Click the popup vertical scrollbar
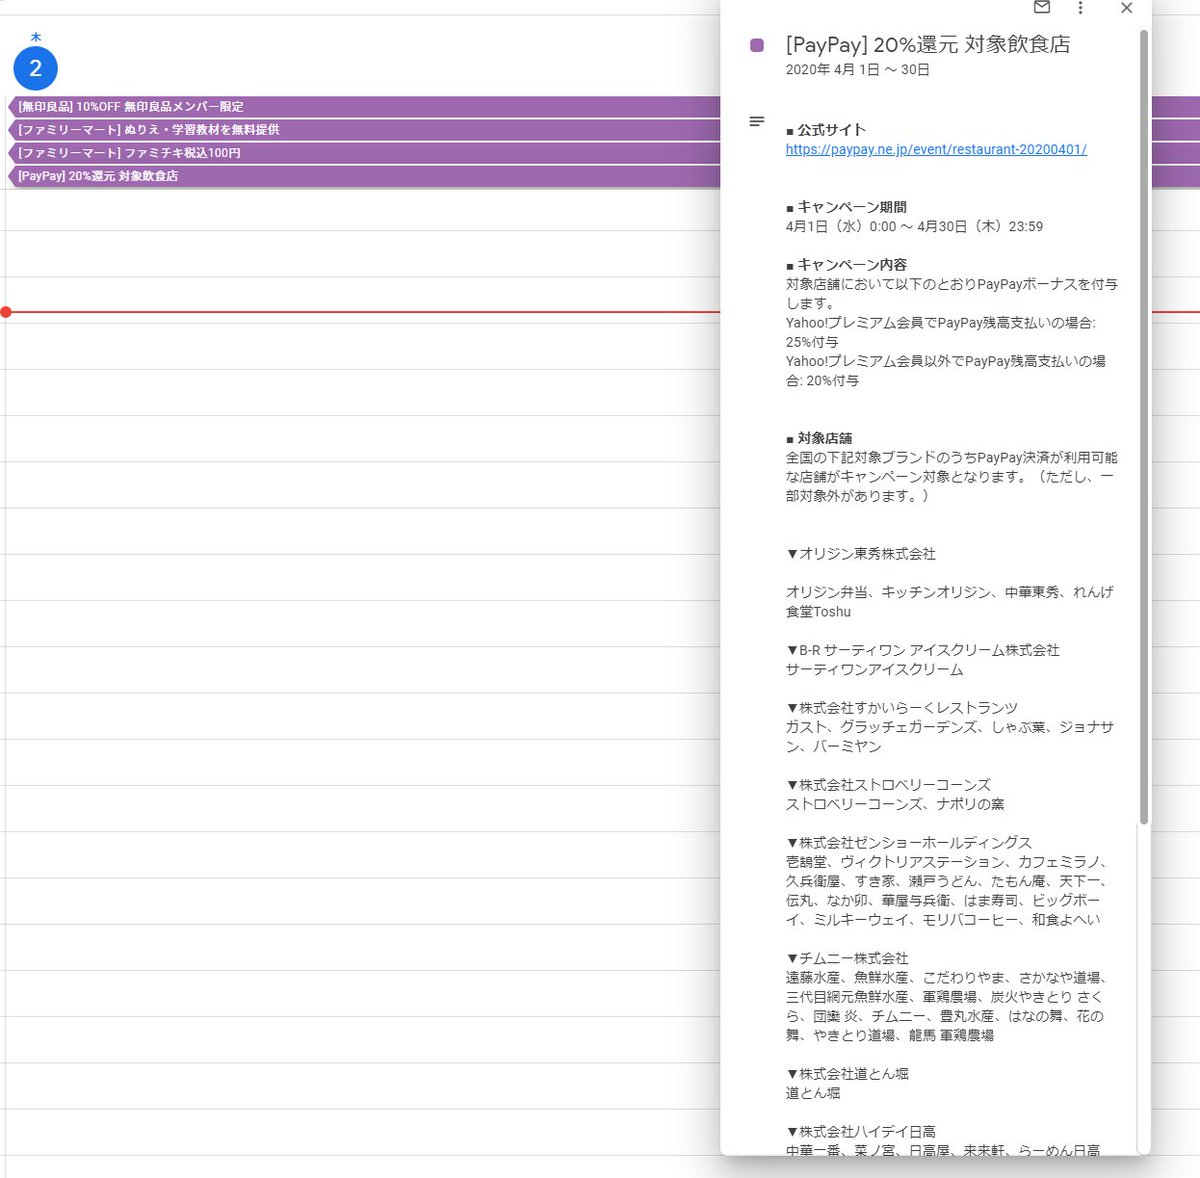Screen dimensions: 1200x1178 click(1144, 427)
